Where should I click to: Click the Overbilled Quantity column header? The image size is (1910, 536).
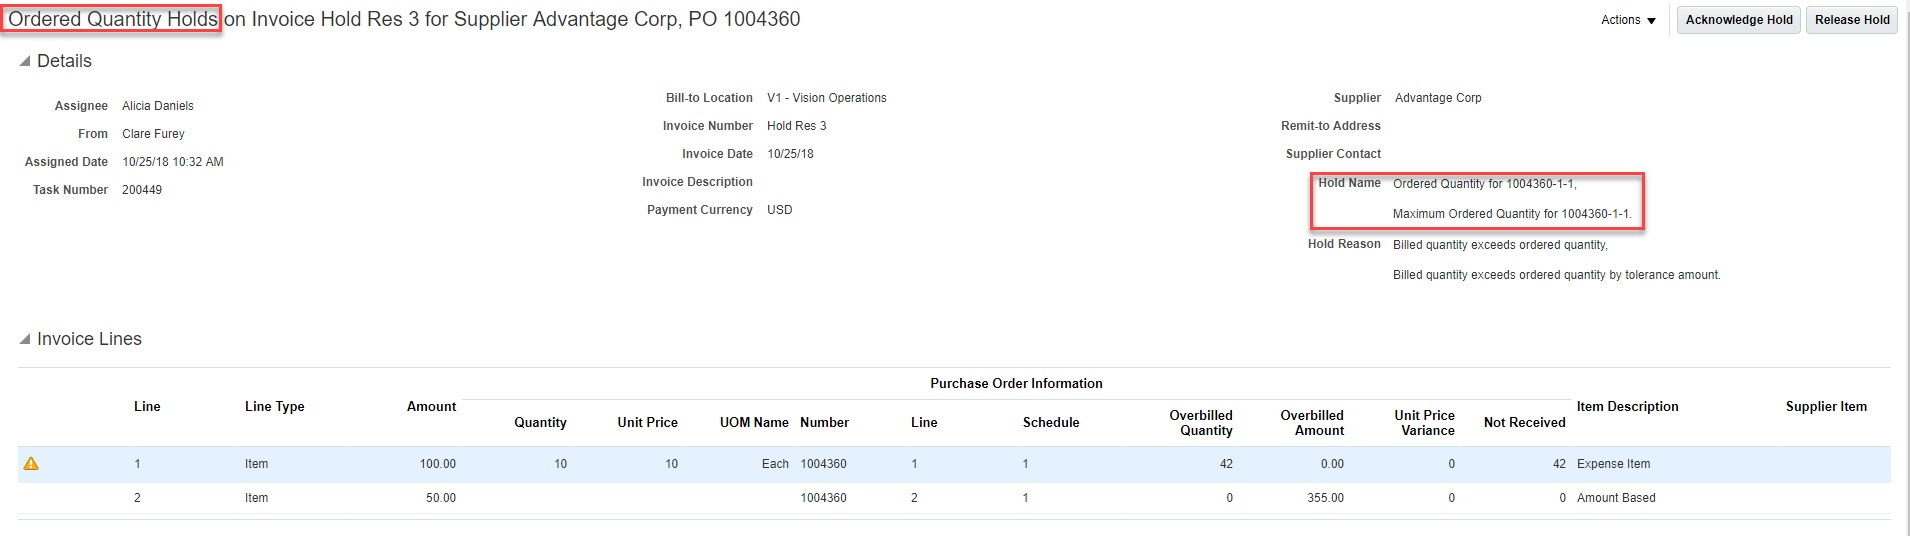(x=1201, y=423)
